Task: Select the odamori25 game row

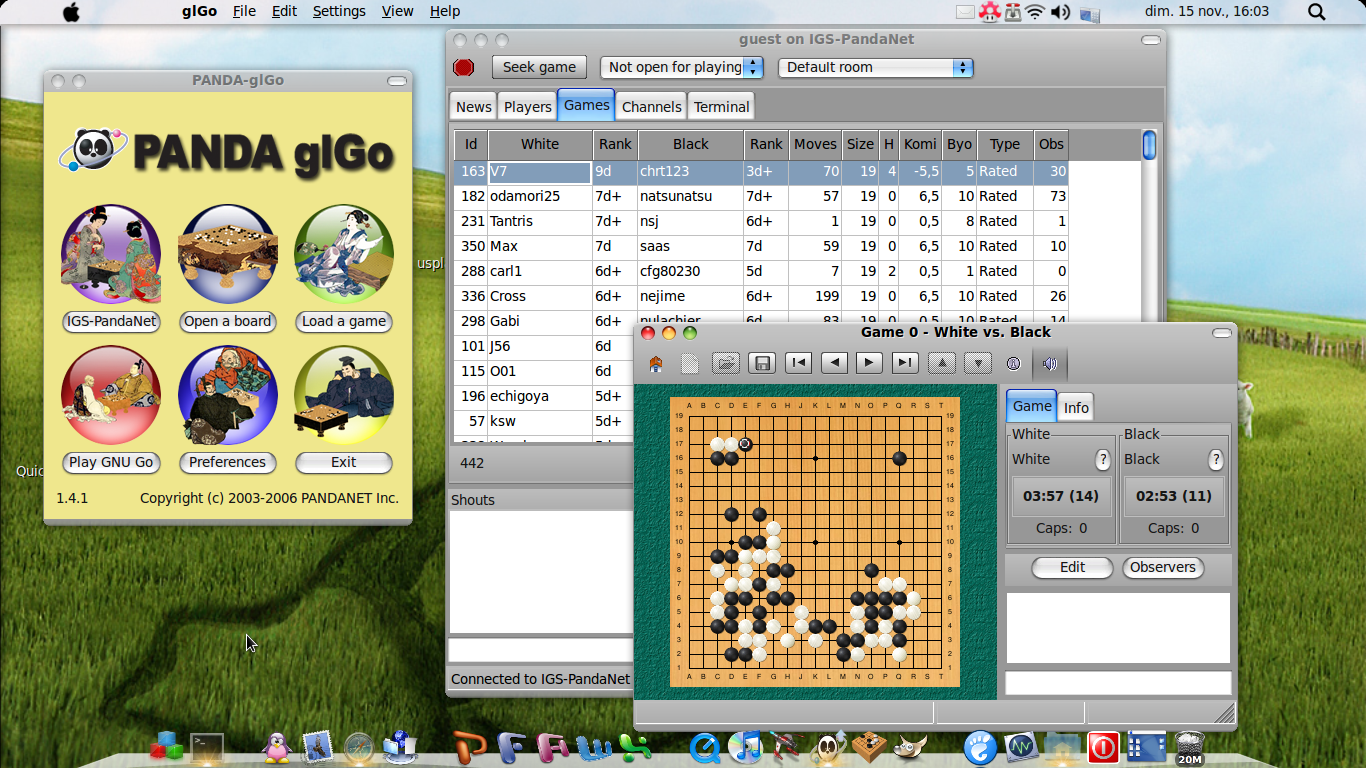Action: [761, 196]
